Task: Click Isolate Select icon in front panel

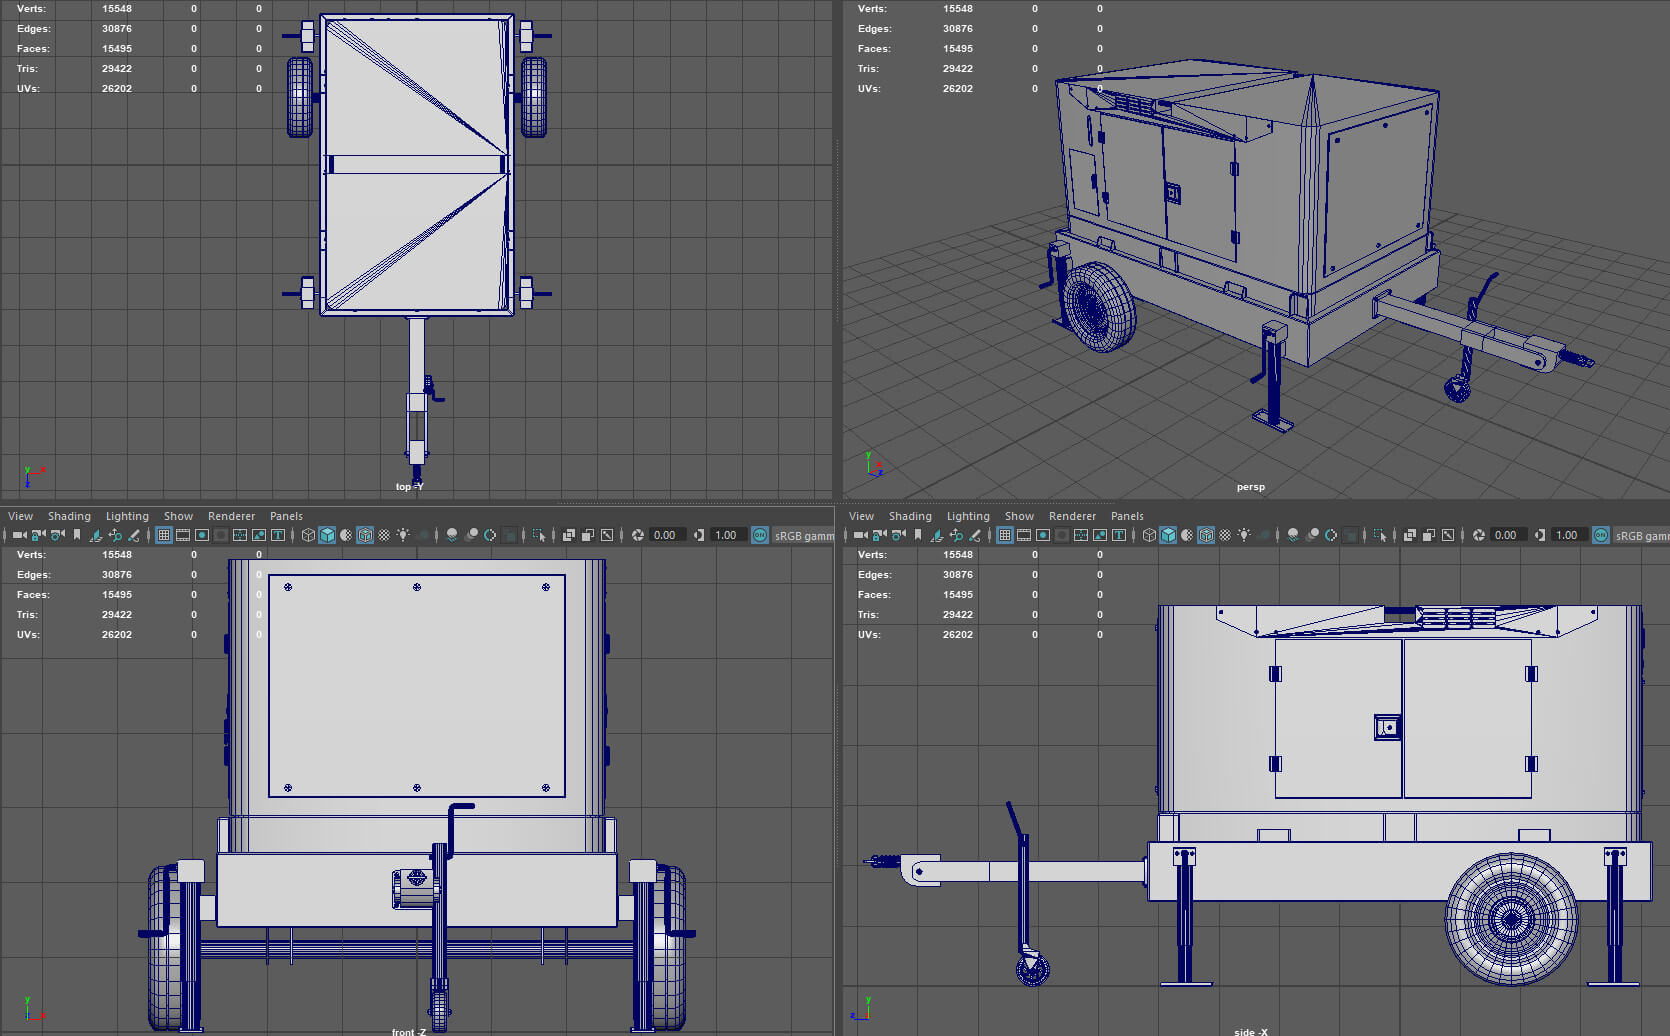Action: pos(539,535)
